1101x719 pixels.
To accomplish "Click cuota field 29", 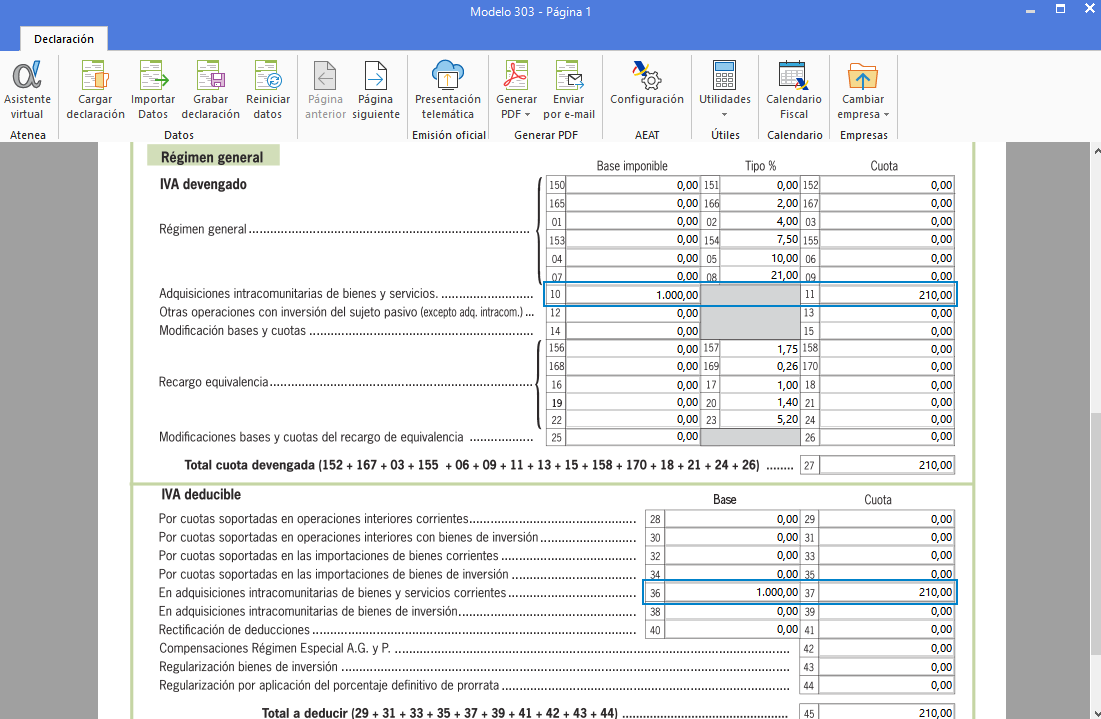I will click(887, 520).
